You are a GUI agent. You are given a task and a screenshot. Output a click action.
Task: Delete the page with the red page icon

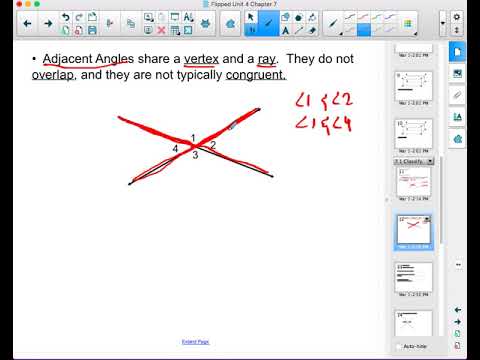pyautogui.click(x=79, y=31)
